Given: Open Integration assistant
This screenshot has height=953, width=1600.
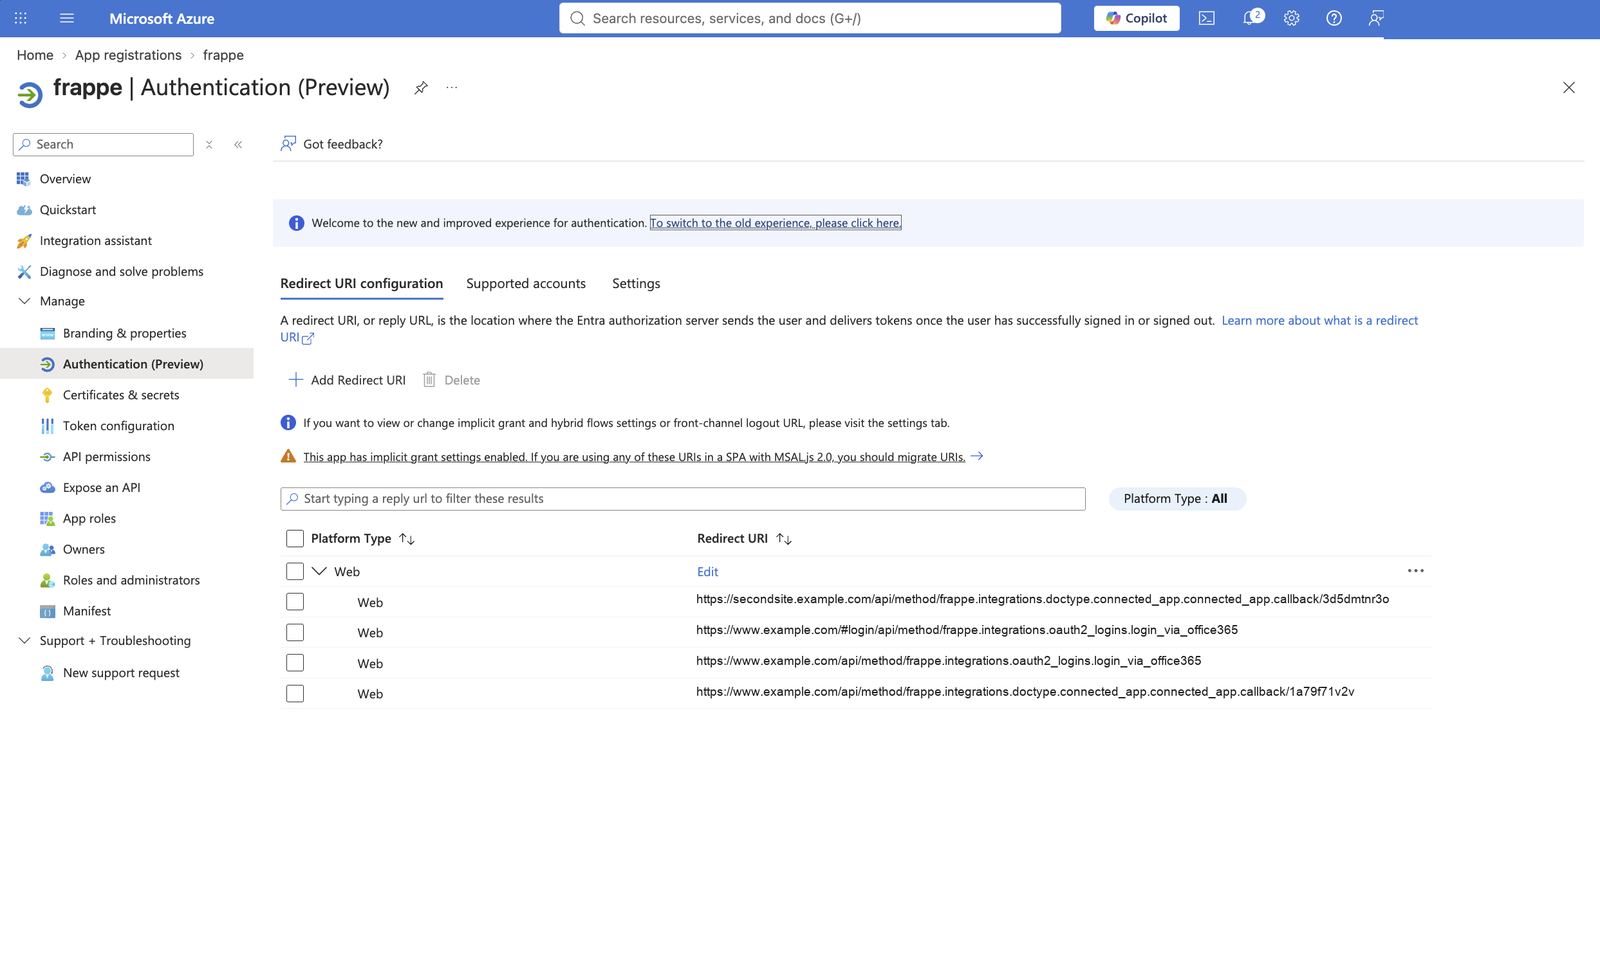Looking at the screenshot, I should [x=96, y=241].
